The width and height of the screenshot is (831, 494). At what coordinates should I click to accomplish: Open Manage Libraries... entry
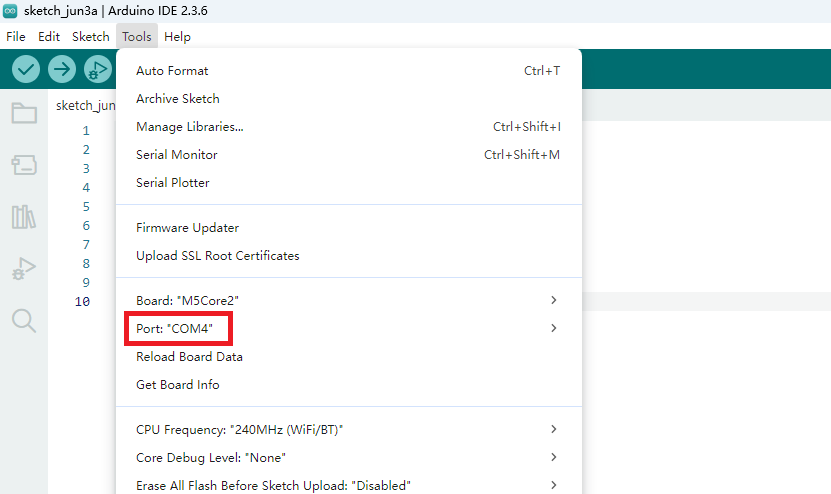(x=349, y=127)
